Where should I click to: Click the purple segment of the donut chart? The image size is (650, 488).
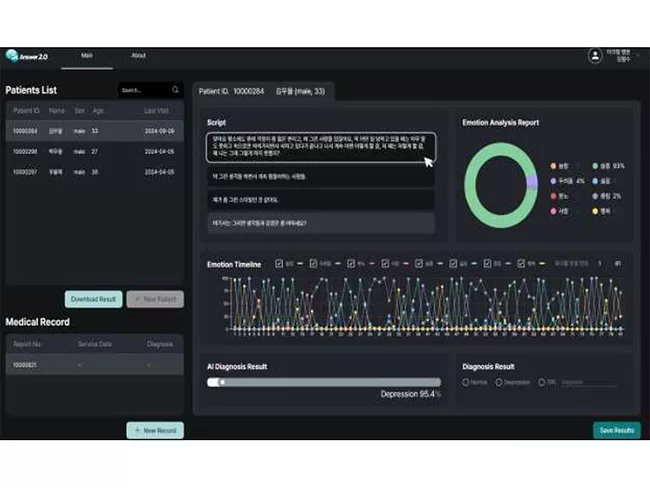(x=533, y=181)
